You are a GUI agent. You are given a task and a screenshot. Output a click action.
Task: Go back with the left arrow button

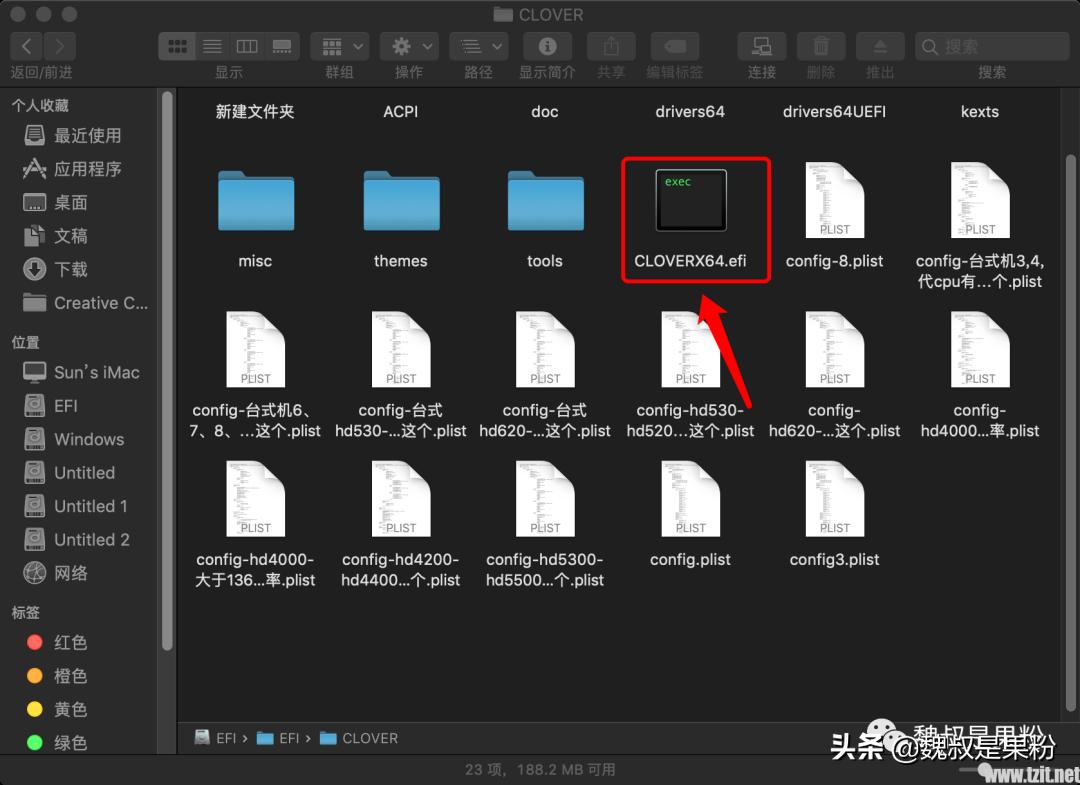point(26,46)
